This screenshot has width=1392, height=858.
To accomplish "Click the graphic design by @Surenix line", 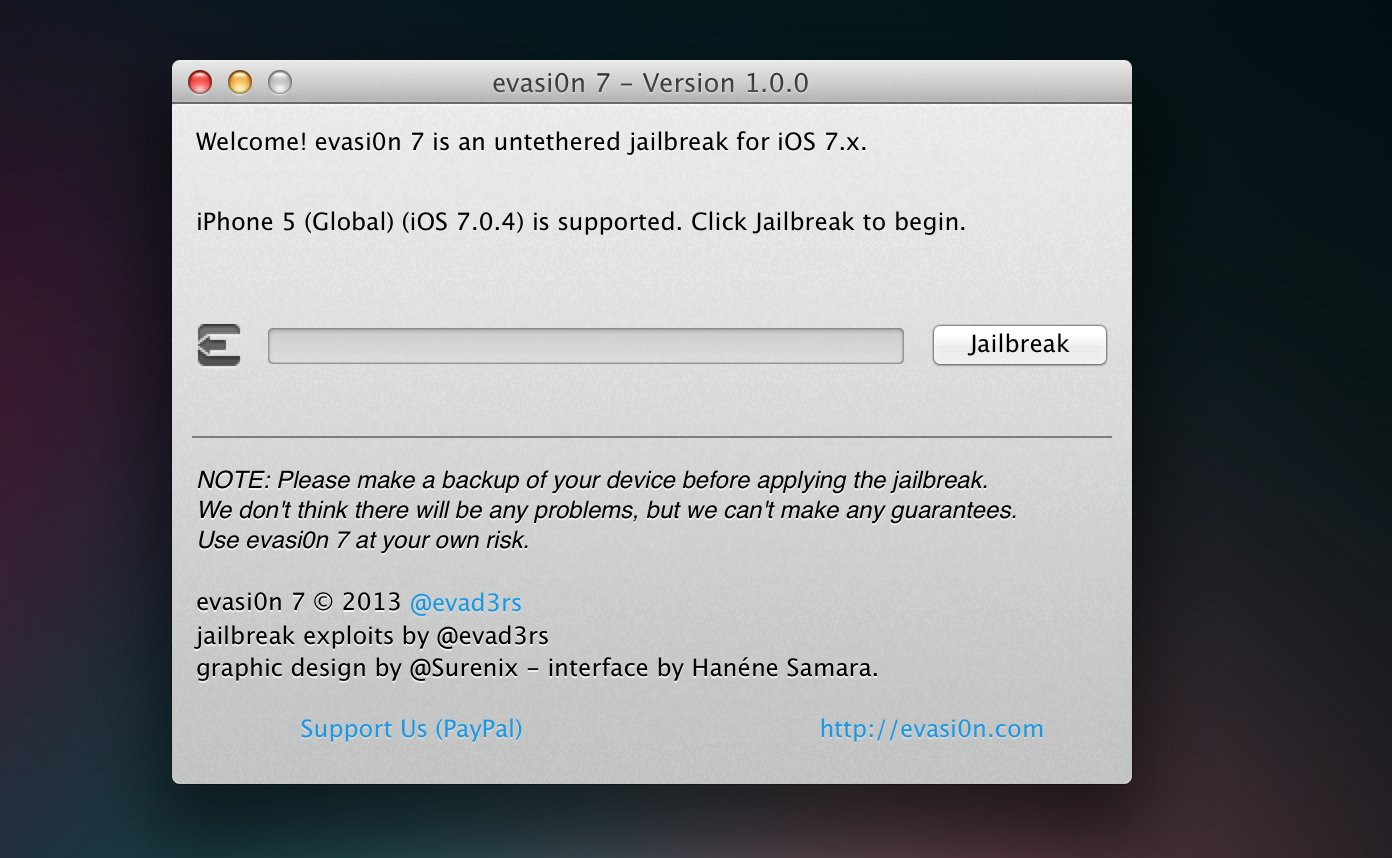I will (537, 668).
